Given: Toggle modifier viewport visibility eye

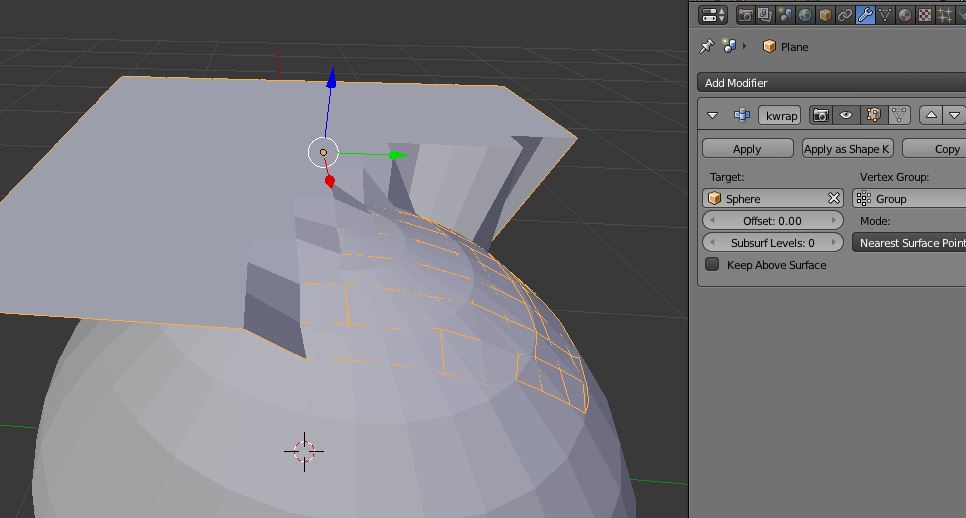Looking at the screenshot, I should tap(846, 115).
